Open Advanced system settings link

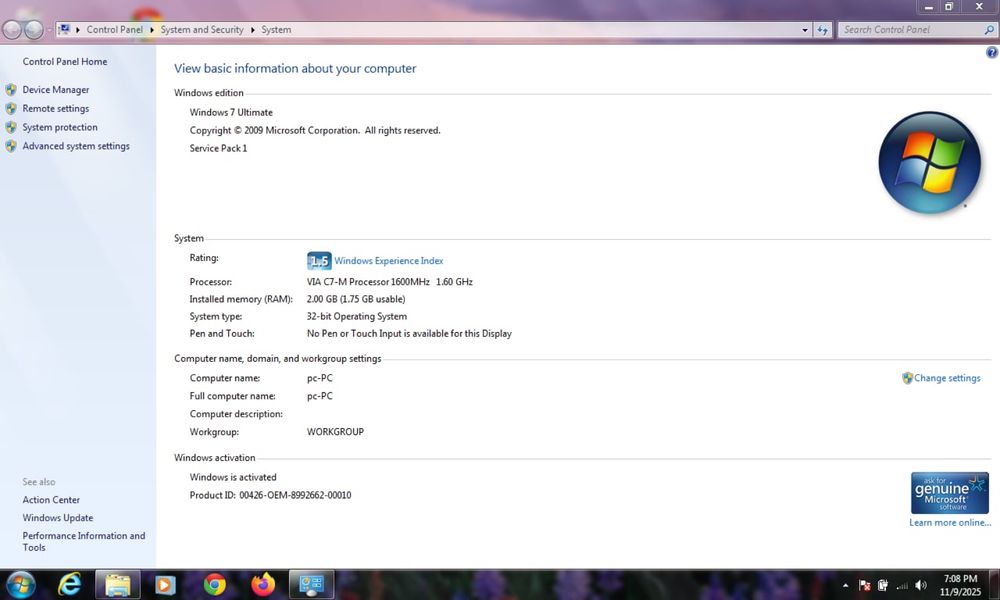coord(76,146)
